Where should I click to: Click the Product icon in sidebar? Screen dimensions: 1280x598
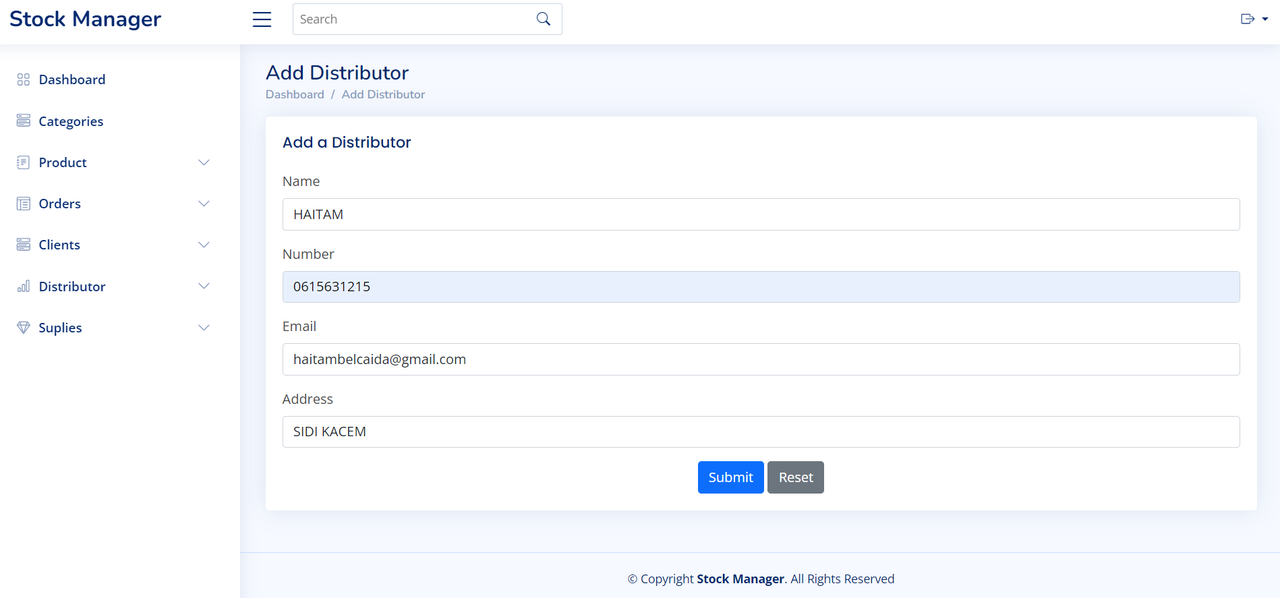click(x=23, y=162)
